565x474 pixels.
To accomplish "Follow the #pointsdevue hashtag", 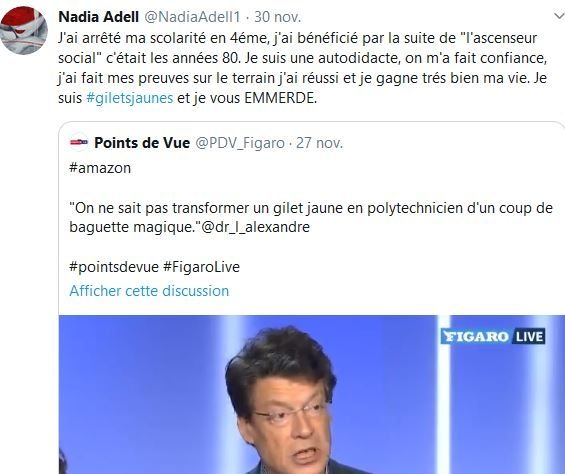I will [114, 267].
